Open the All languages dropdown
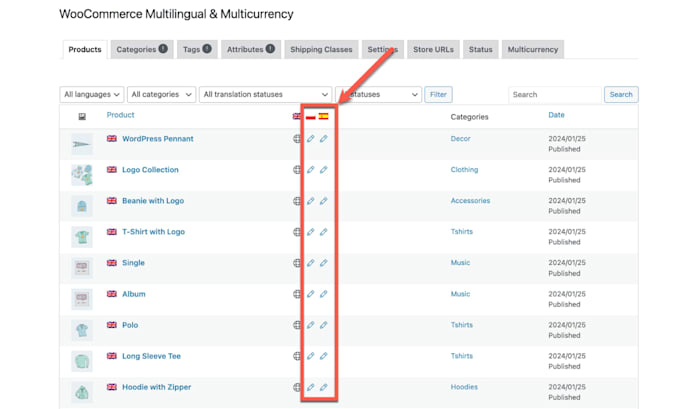 point(92,95)
